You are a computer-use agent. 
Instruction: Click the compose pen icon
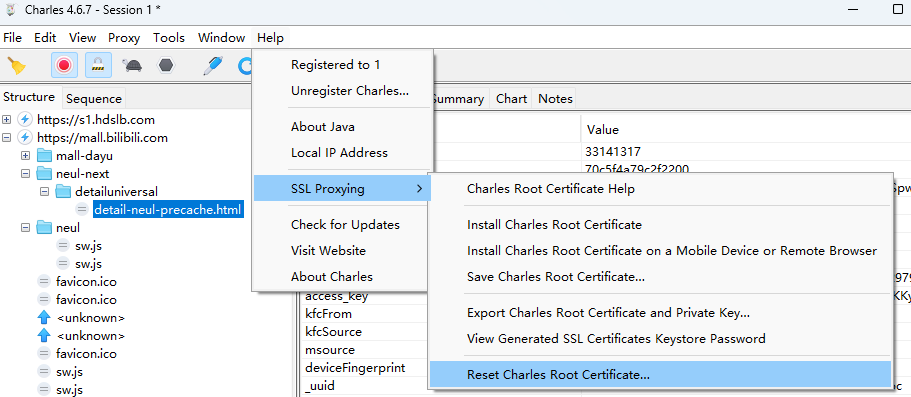[x=213, y=65]
